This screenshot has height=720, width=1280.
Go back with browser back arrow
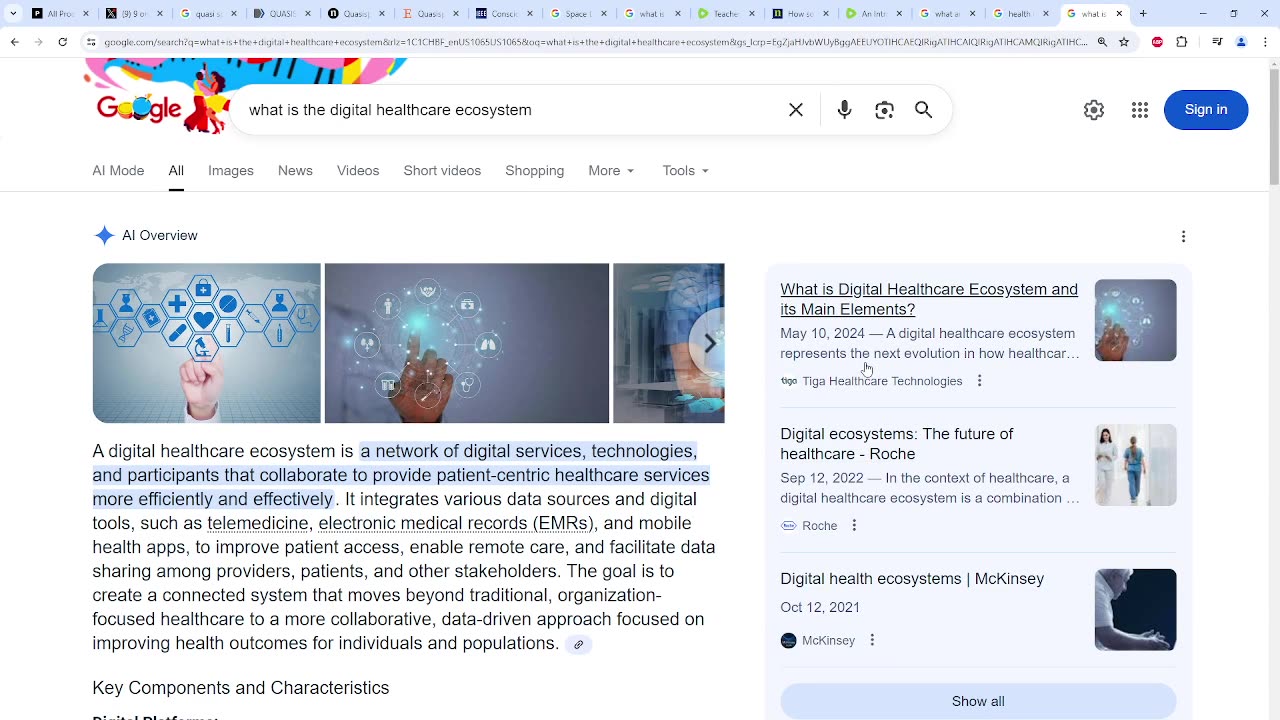14,42
